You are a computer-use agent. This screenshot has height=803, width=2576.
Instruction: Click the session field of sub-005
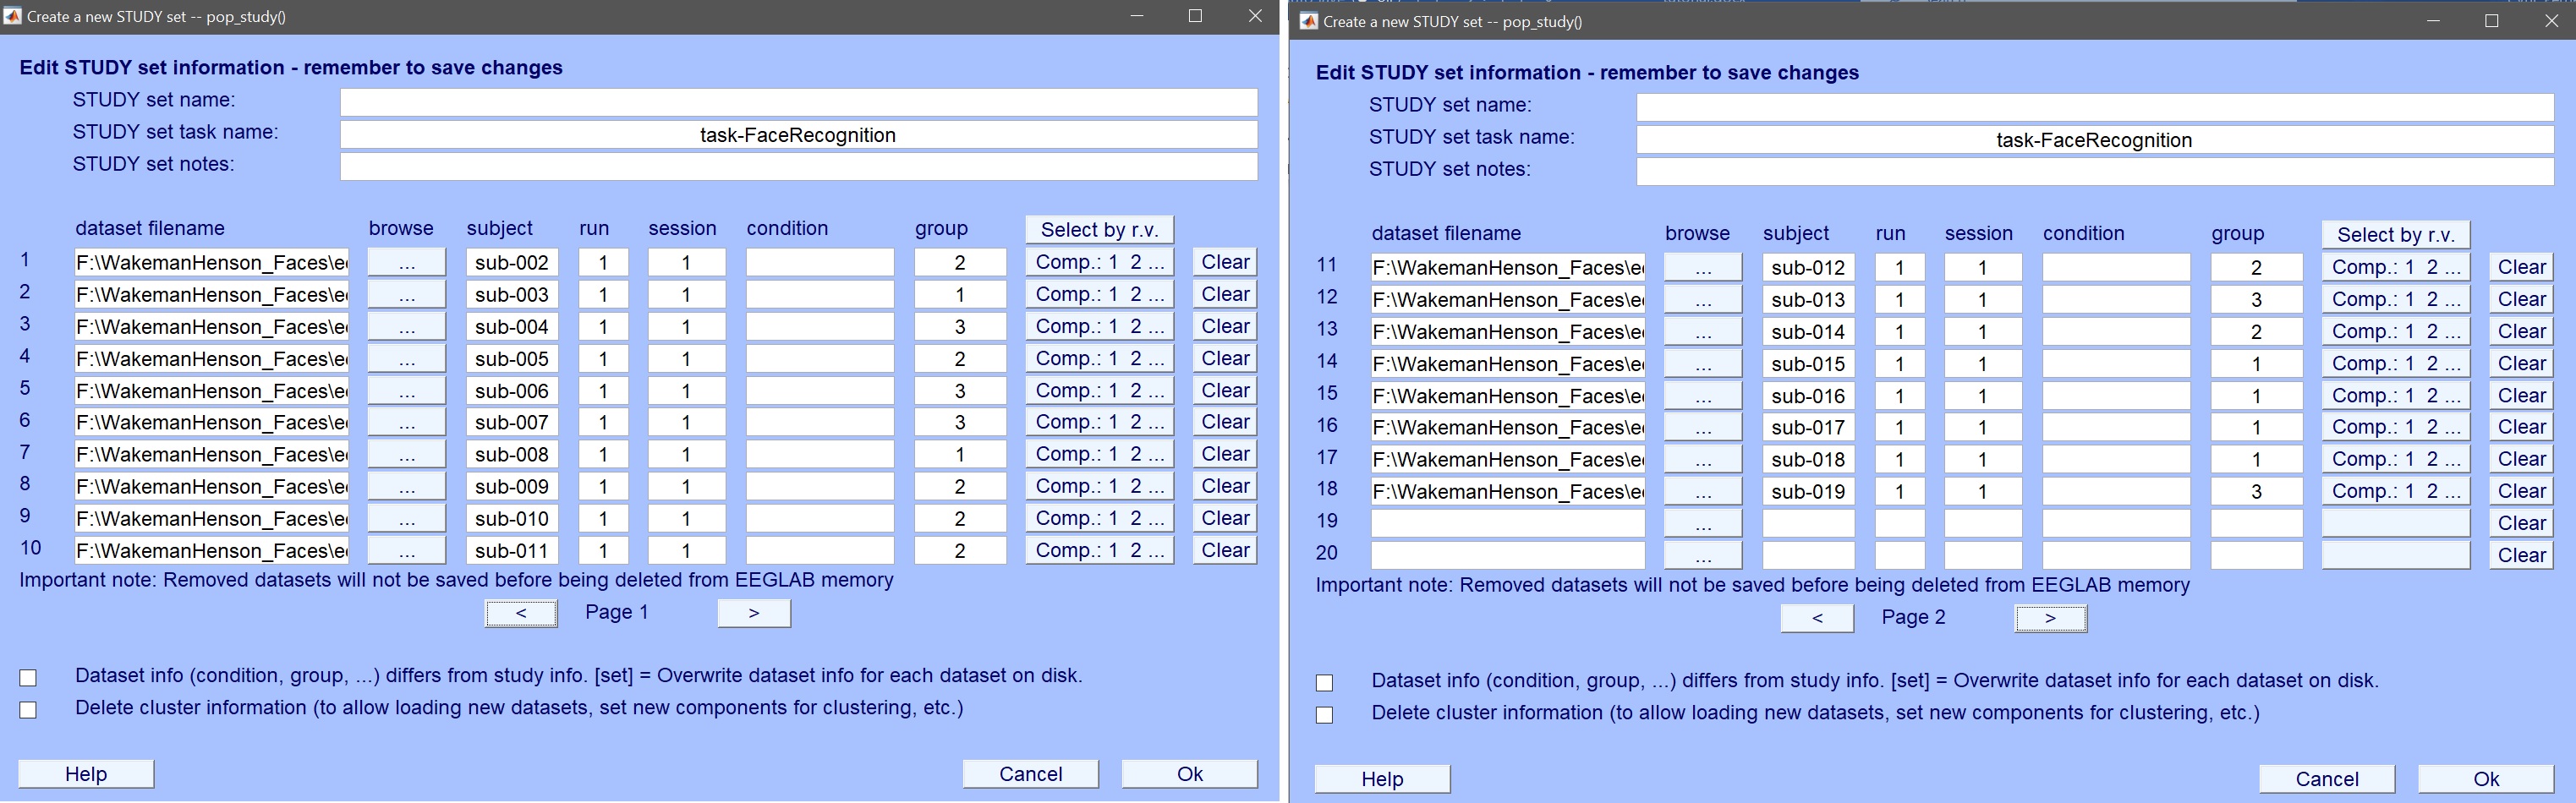coord(686,358)
